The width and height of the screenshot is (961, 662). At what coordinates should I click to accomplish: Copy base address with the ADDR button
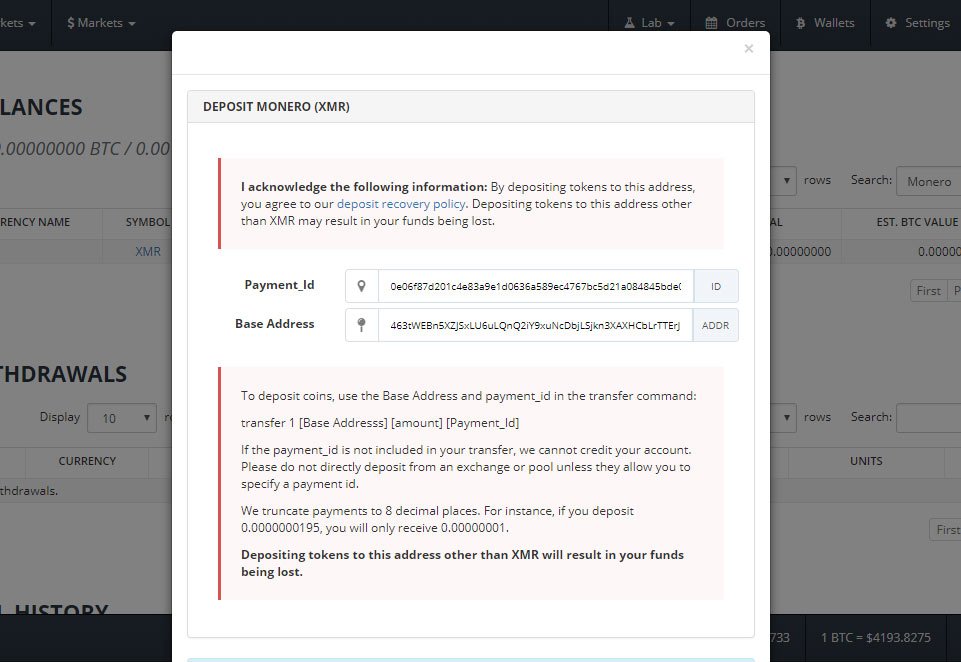coord(715,325)
